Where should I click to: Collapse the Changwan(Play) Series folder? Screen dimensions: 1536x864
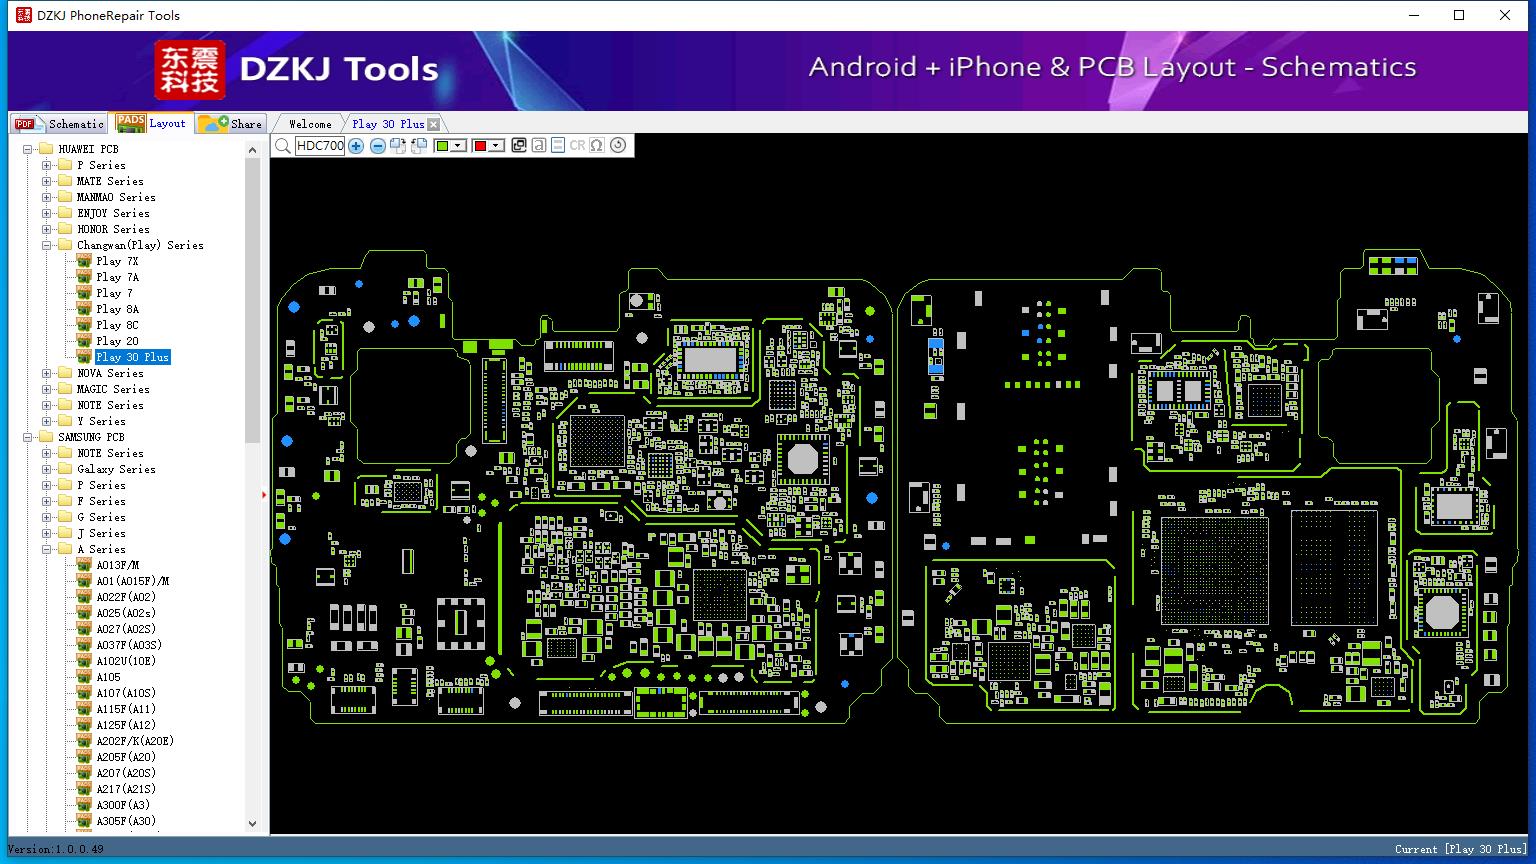tap(47, 245)
